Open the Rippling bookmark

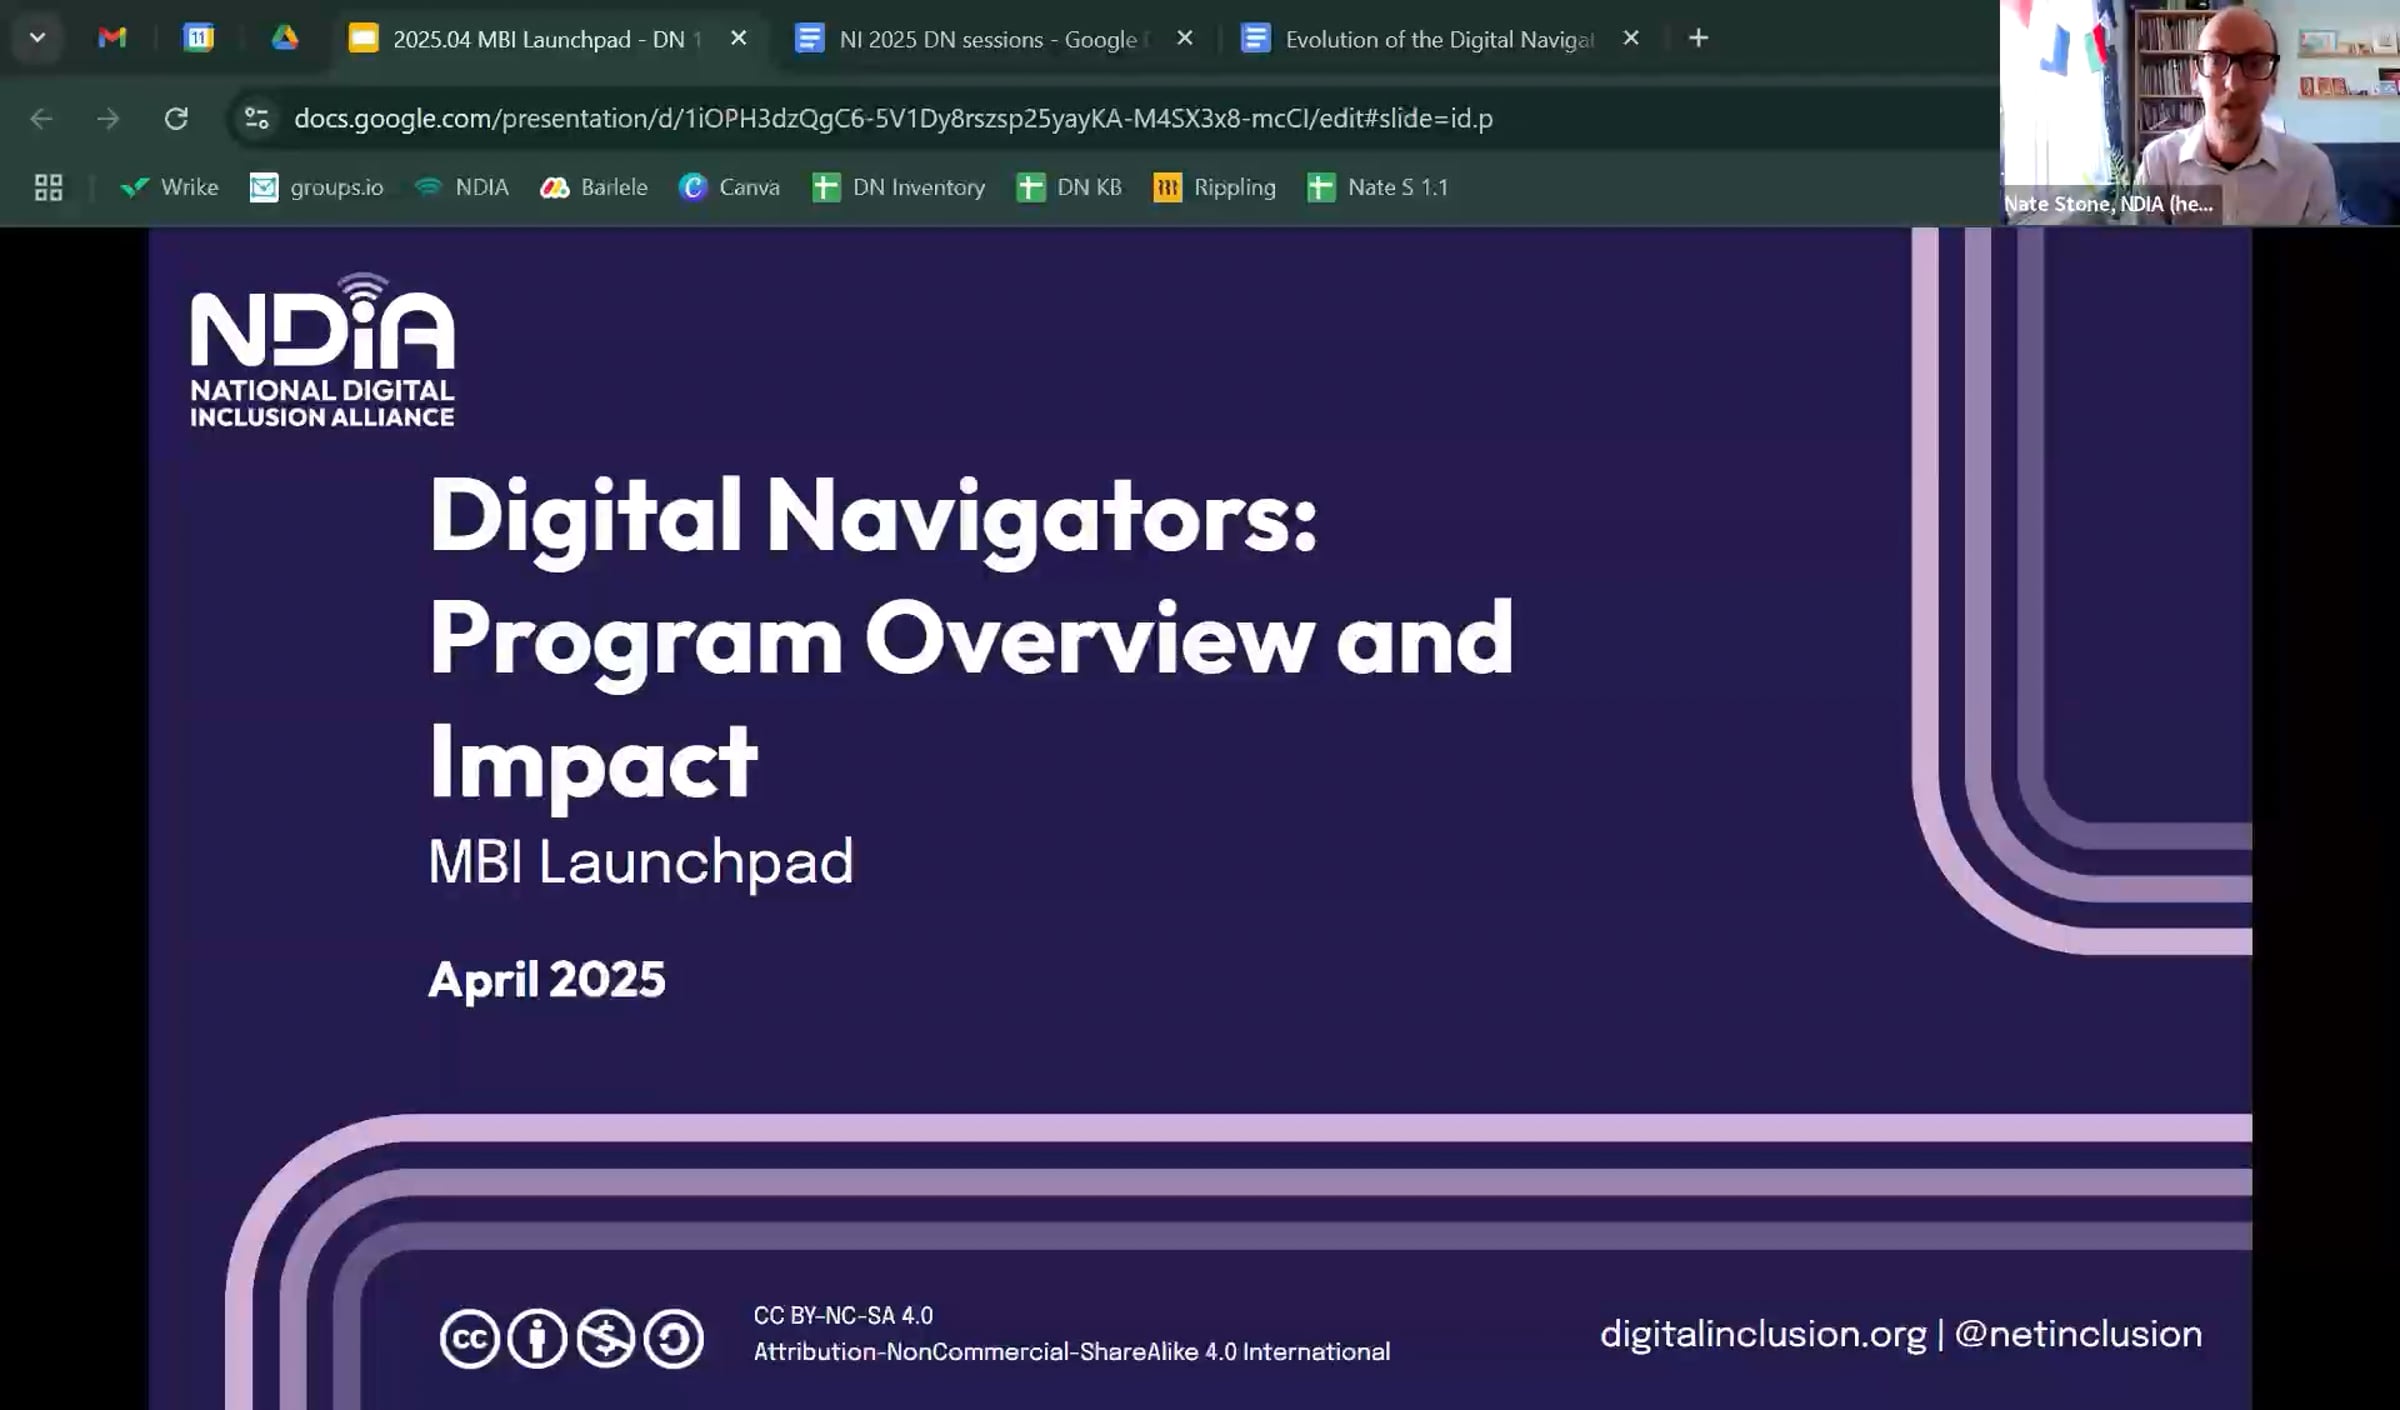1214,187
